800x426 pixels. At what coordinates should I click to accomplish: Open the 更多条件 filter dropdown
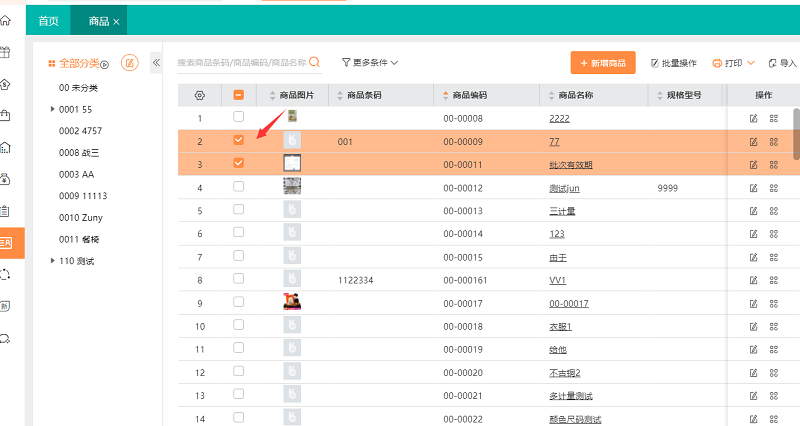coord(370,62)
